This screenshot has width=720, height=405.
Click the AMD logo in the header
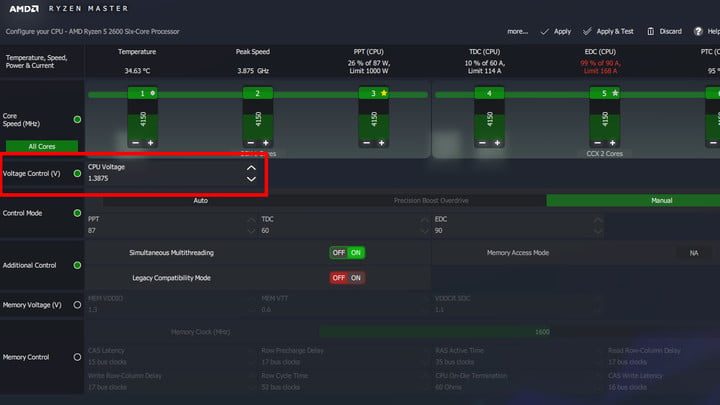[24, 9]
